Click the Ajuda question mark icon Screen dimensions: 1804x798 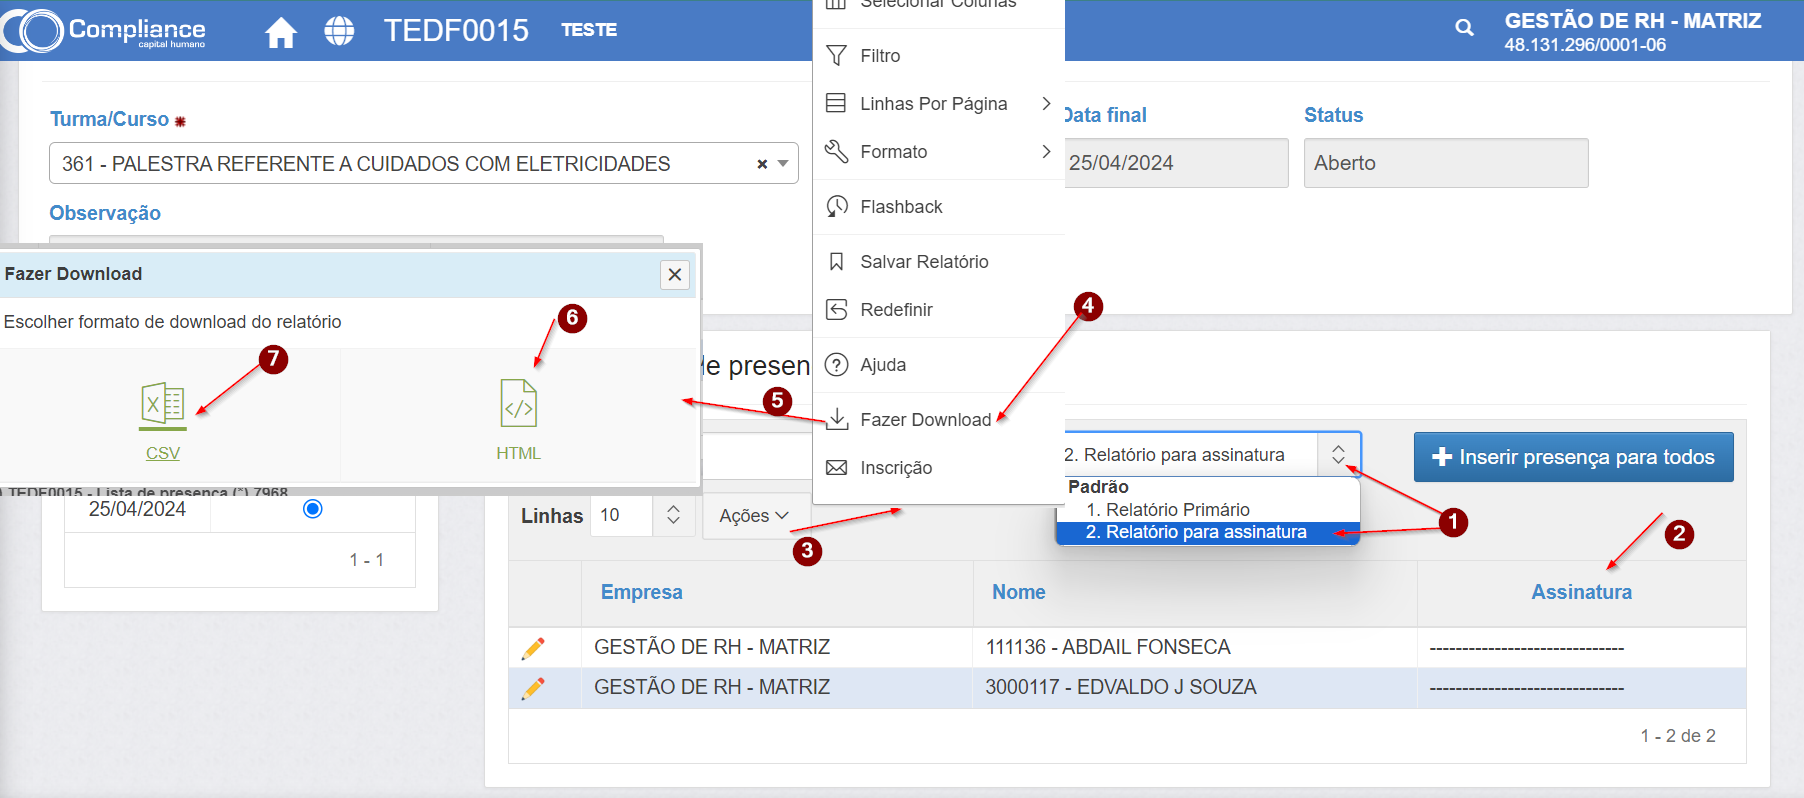coord(836,365)
